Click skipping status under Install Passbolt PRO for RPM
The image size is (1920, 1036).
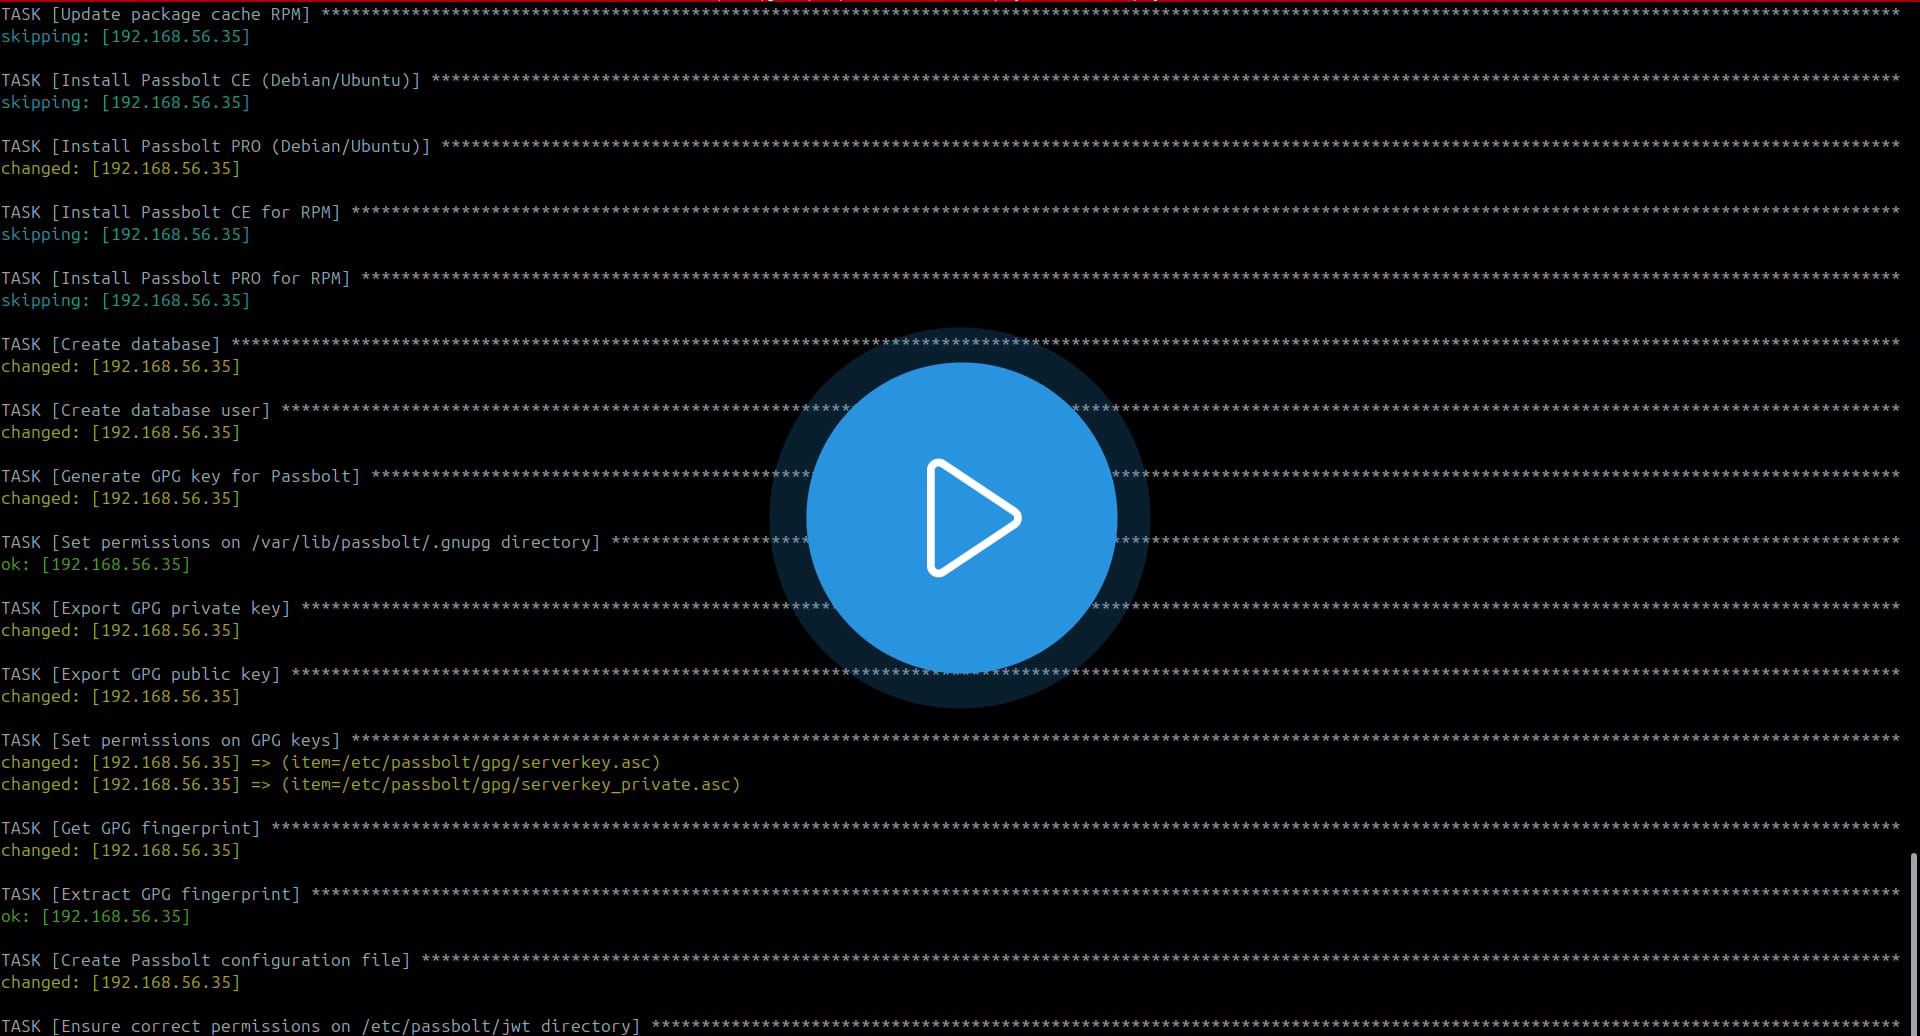coord(126,300)
